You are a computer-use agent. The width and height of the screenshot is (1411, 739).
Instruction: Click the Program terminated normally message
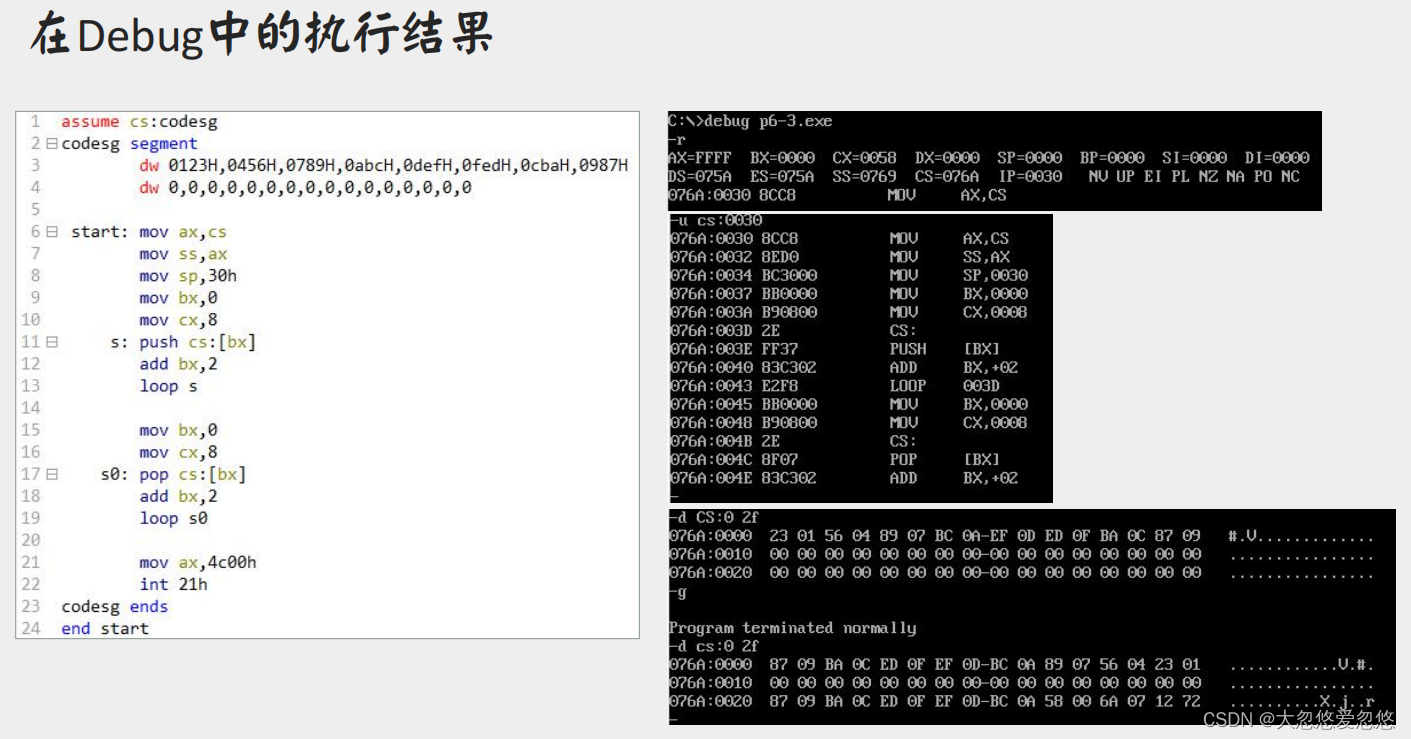coord(792,628)
